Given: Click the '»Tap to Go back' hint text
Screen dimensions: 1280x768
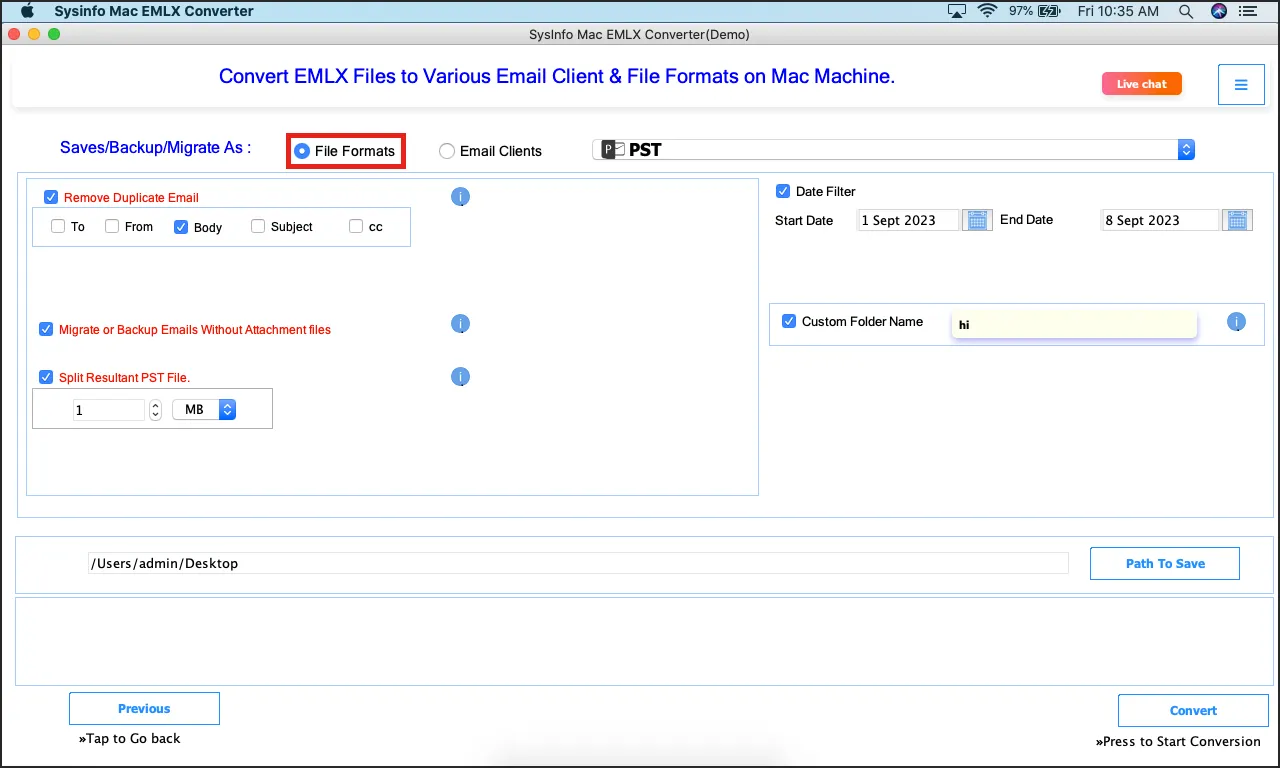Looking at the screenshot, I should pyautogui.click(x=130, y=738).
